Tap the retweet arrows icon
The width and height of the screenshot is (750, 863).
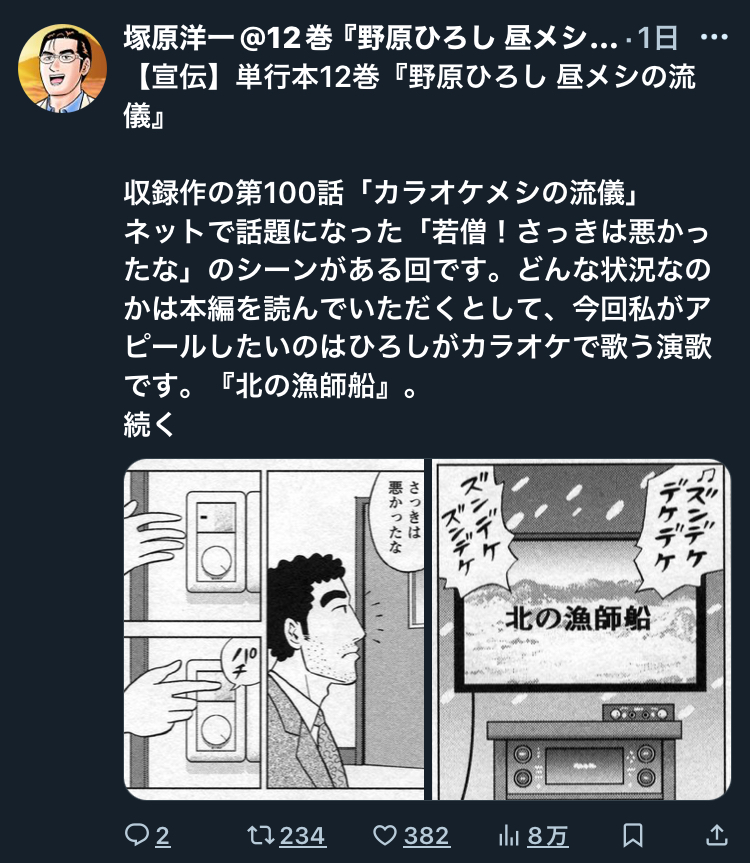tap(260, 835)
